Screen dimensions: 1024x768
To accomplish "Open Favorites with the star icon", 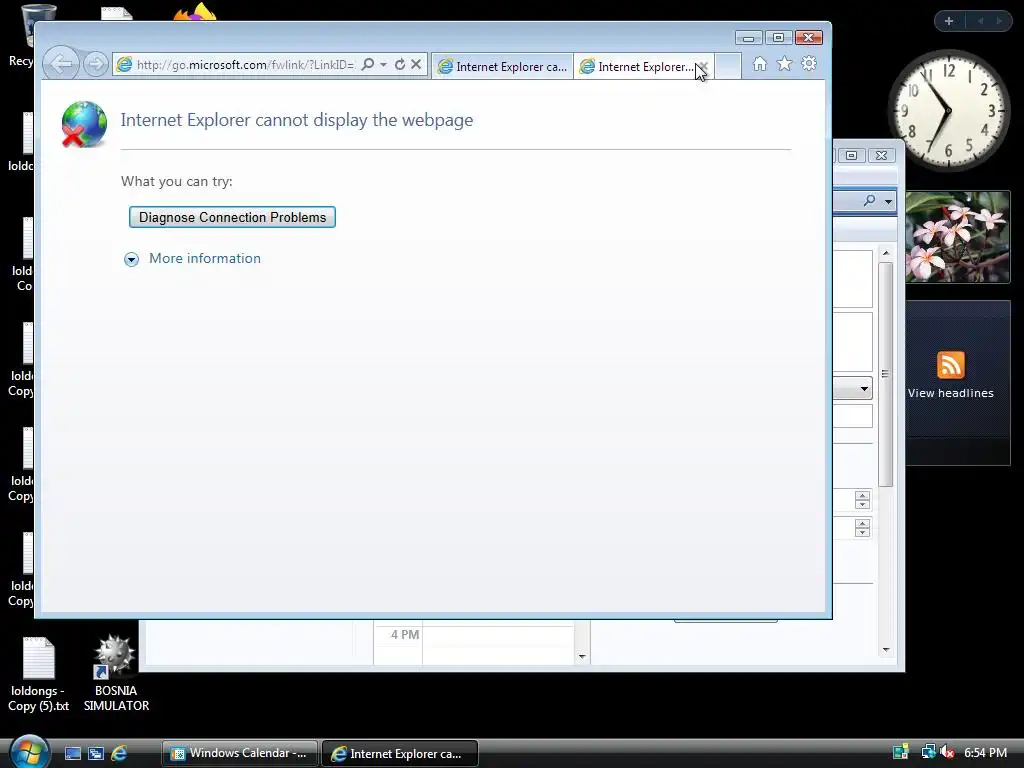I will [x=784, y=64].
